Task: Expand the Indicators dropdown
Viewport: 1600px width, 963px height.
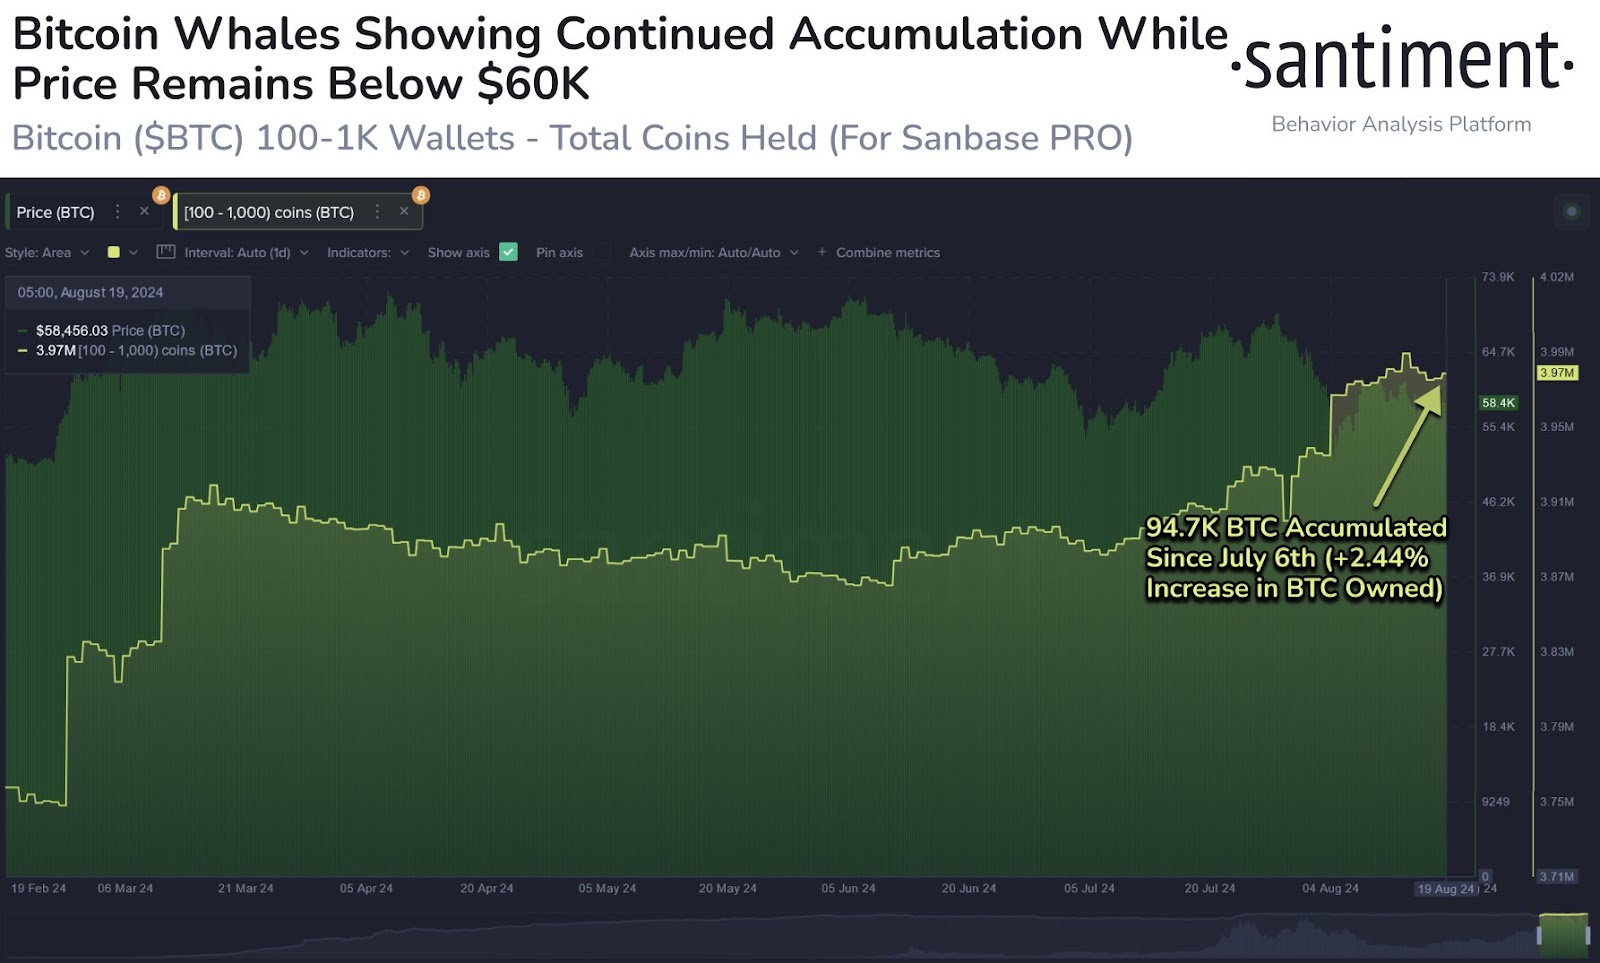Action: [x=367, y=252]
